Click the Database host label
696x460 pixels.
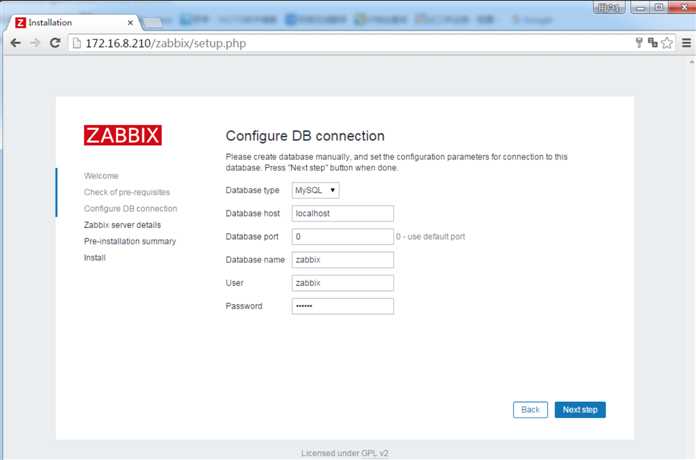tap(253, 214)
